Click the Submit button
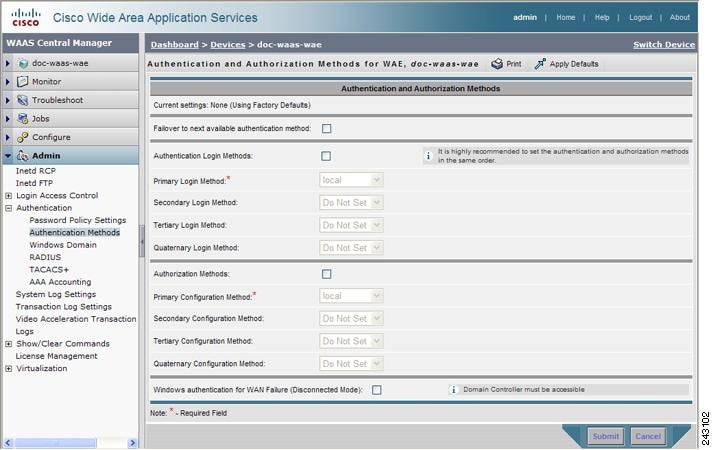Screen dimensions: 712x450 click(x=606, y=436)
